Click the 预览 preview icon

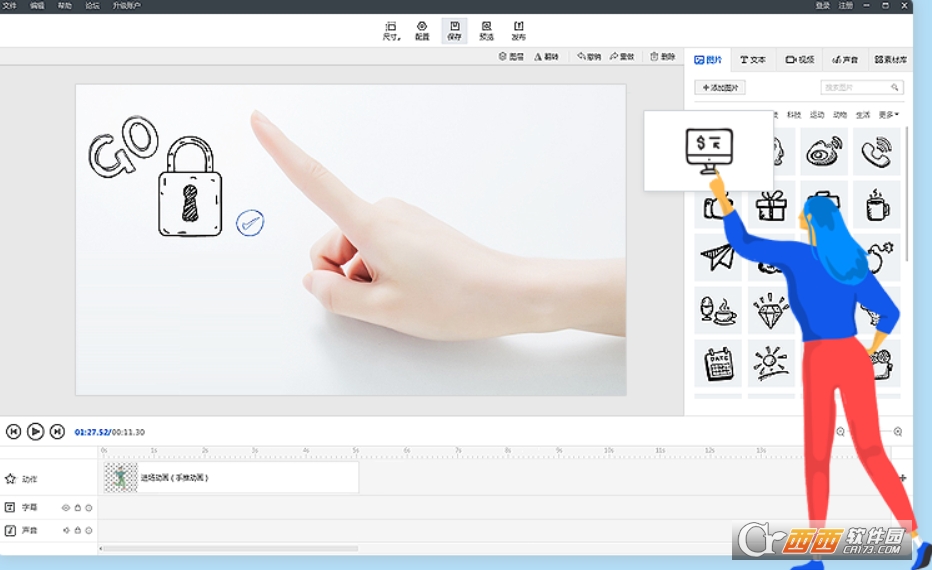pyautogui.click(x=486, y=30)
